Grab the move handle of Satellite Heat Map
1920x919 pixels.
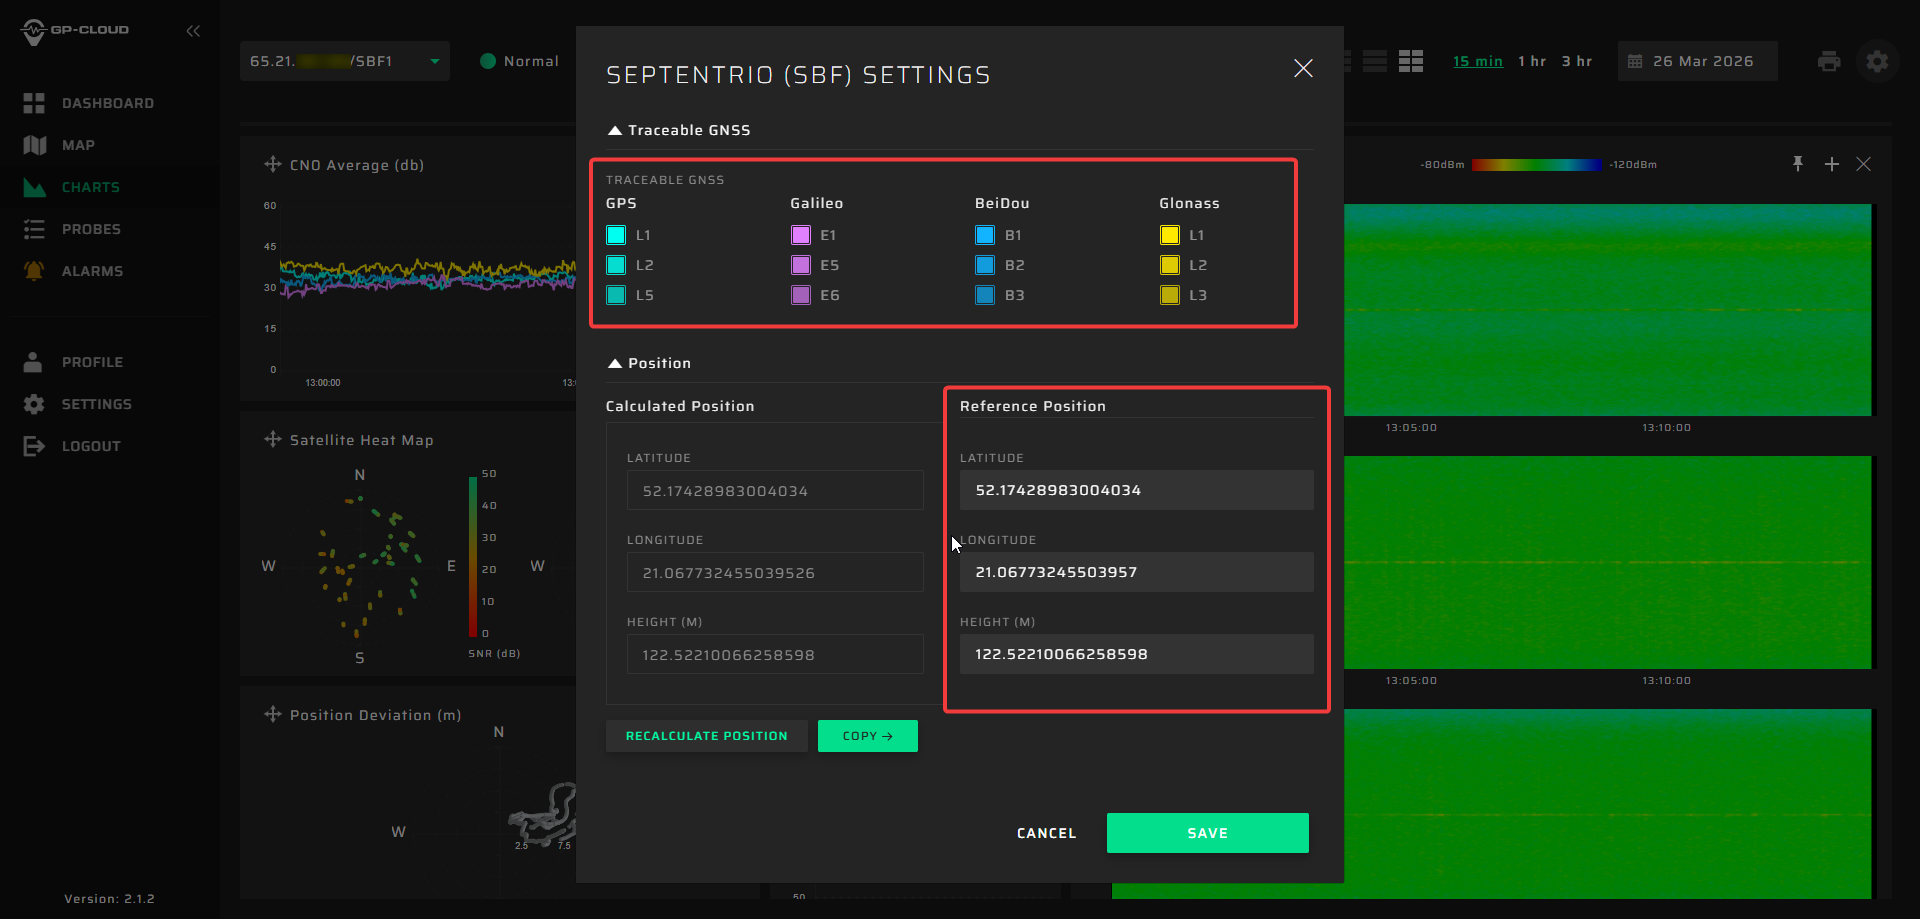[272, 439]
